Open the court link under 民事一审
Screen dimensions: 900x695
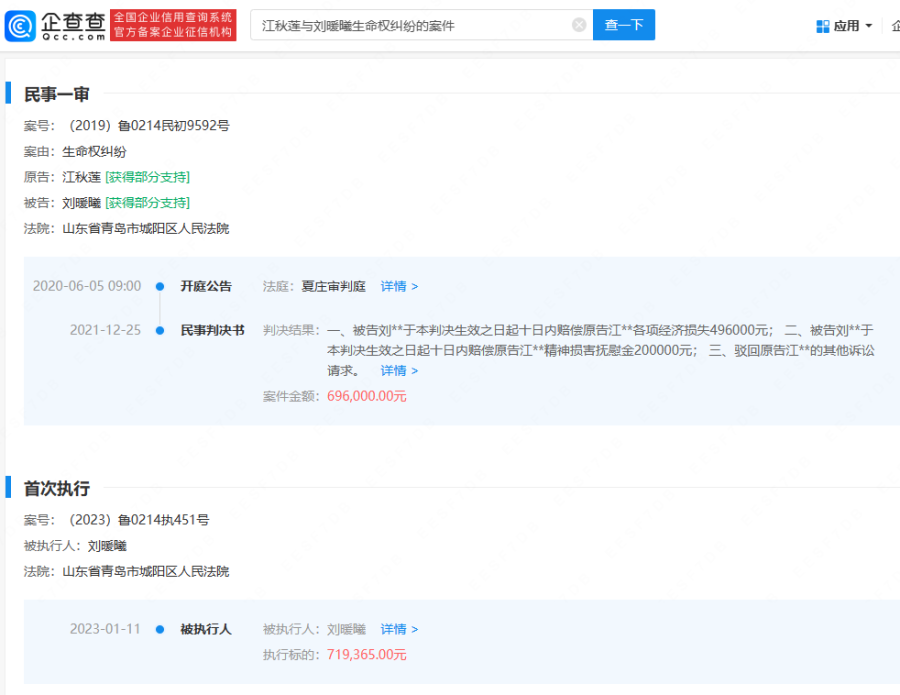point(146,228)
